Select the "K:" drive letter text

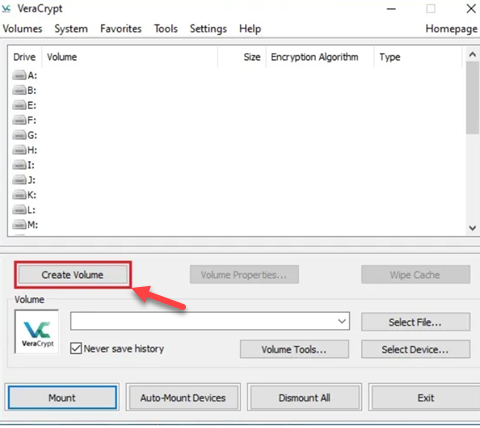point(32,195)
